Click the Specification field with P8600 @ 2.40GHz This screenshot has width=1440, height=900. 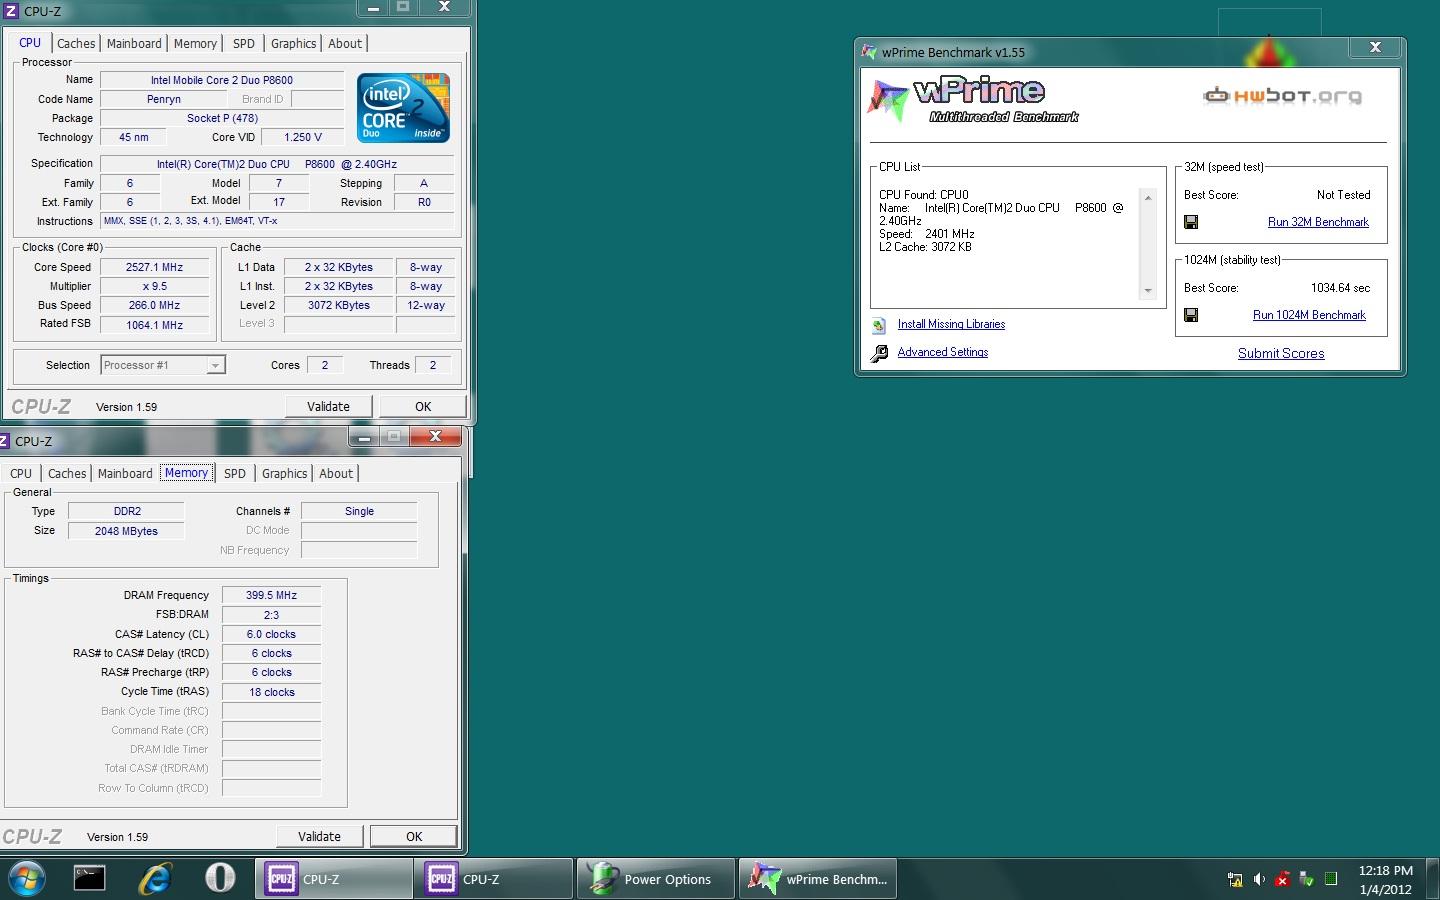(x=277, y=164)
